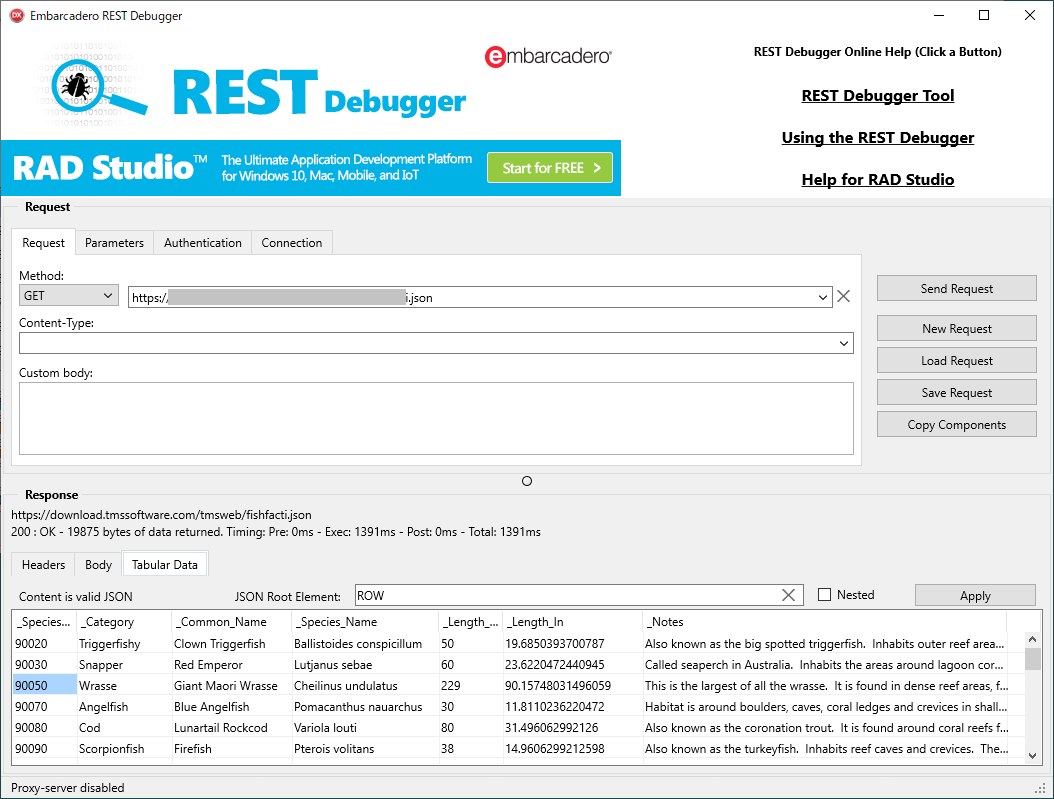The height and width of the screenshot is (799, 1054).
Task: Click Copy Components button
Action: [957, 425]
